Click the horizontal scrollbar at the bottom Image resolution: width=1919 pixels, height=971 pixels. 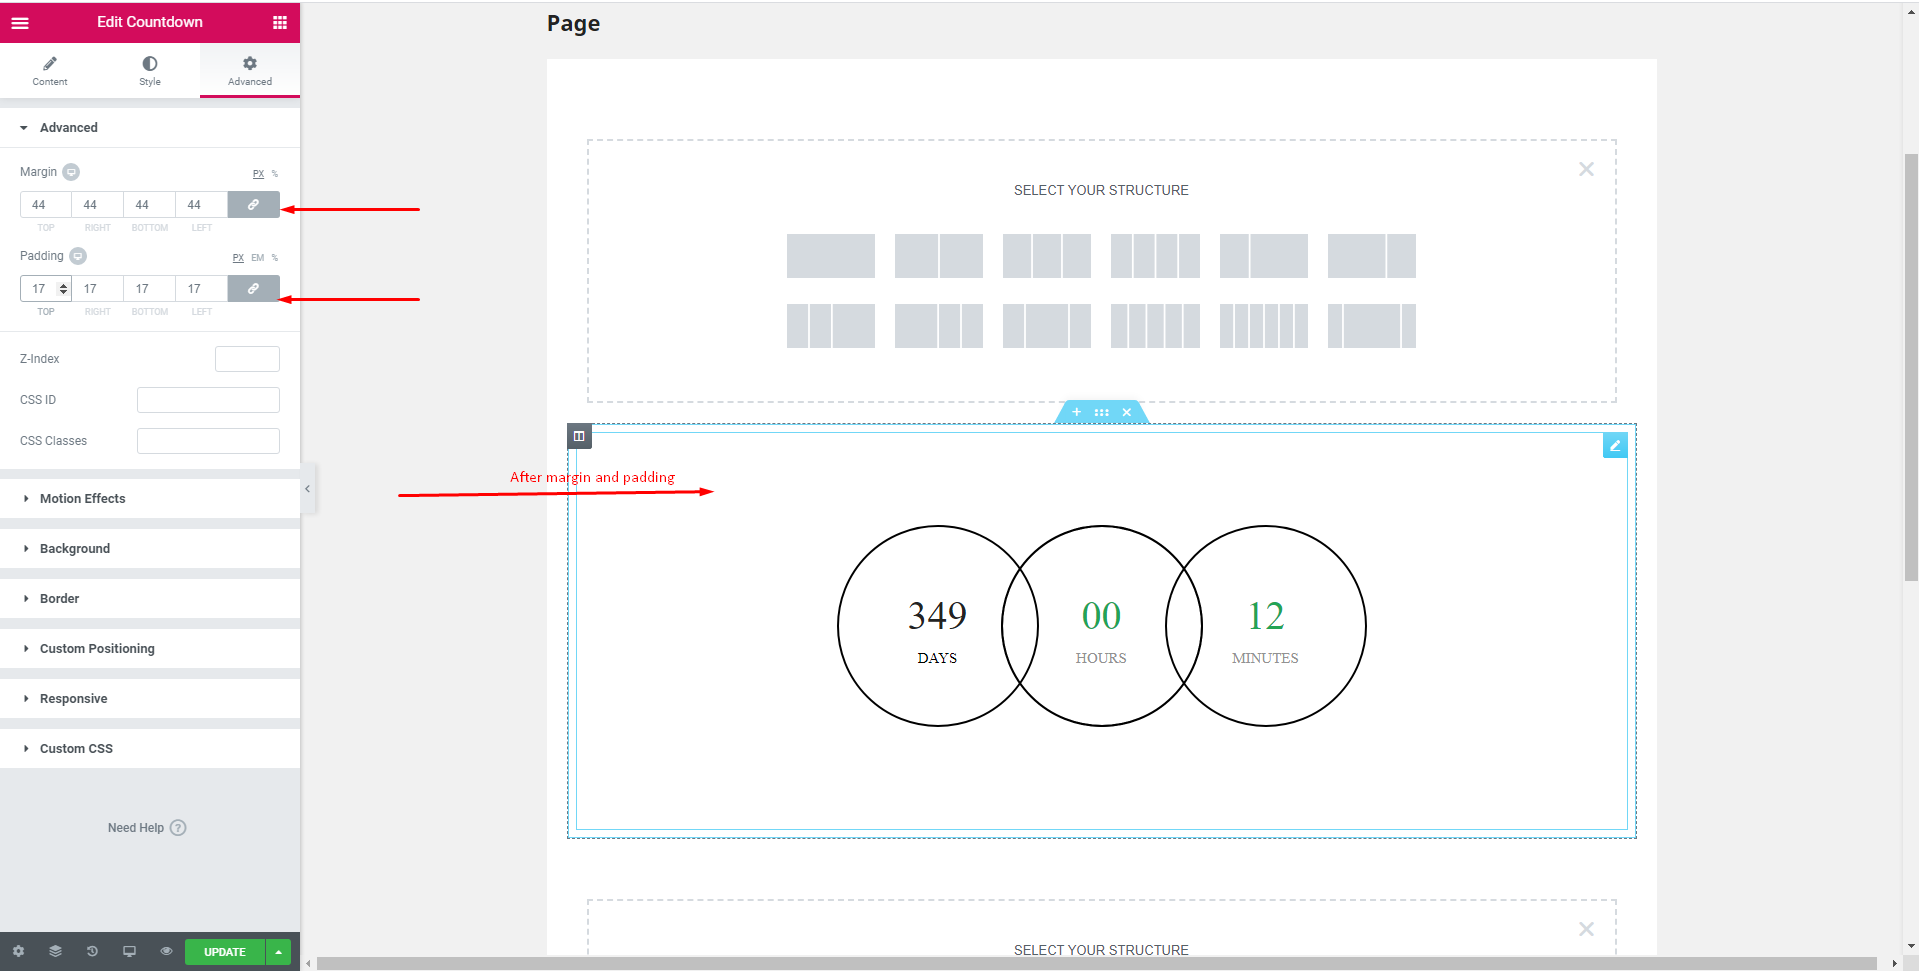1097,964
